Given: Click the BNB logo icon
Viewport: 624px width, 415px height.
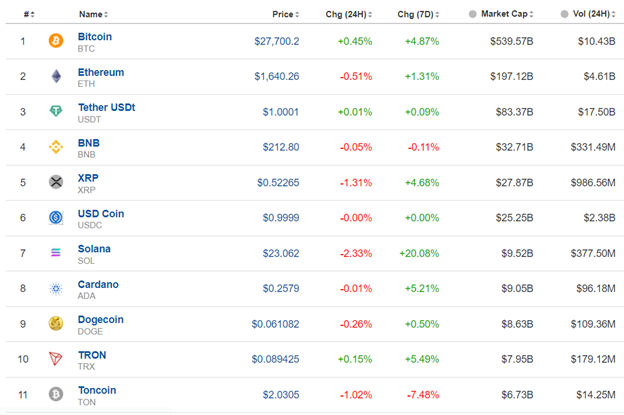Looking at the screenshot, I should click(56, 147).
